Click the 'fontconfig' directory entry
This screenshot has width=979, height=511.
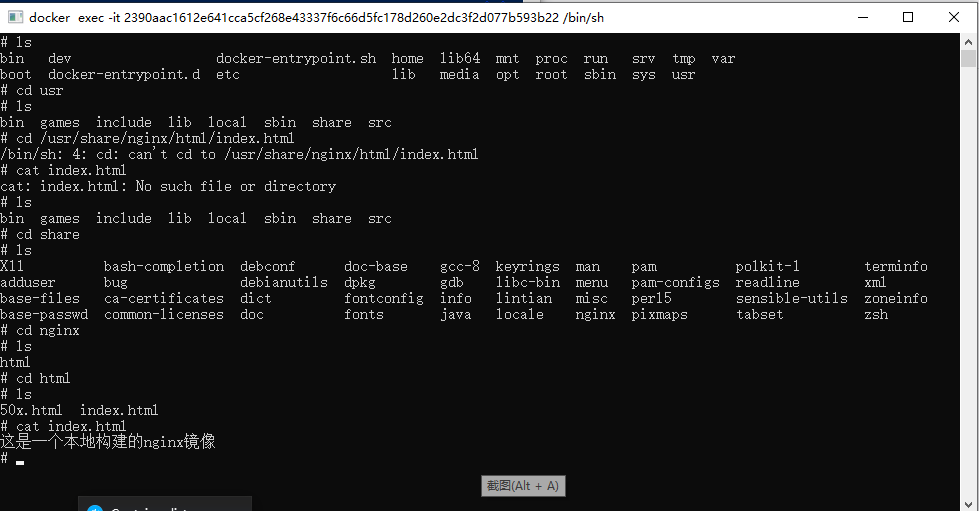pyautogui.click(x=383, y=299)
